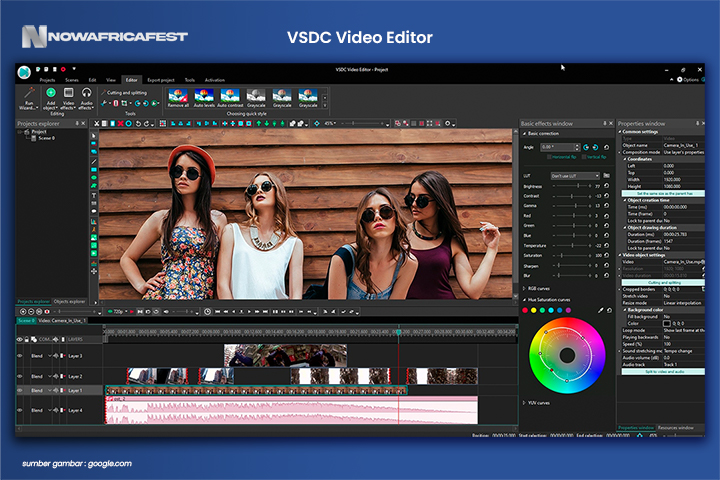The height and width of the screenshot is (480, 720).
Task: Click Split to video and audio button
Action: click(663, 372)
